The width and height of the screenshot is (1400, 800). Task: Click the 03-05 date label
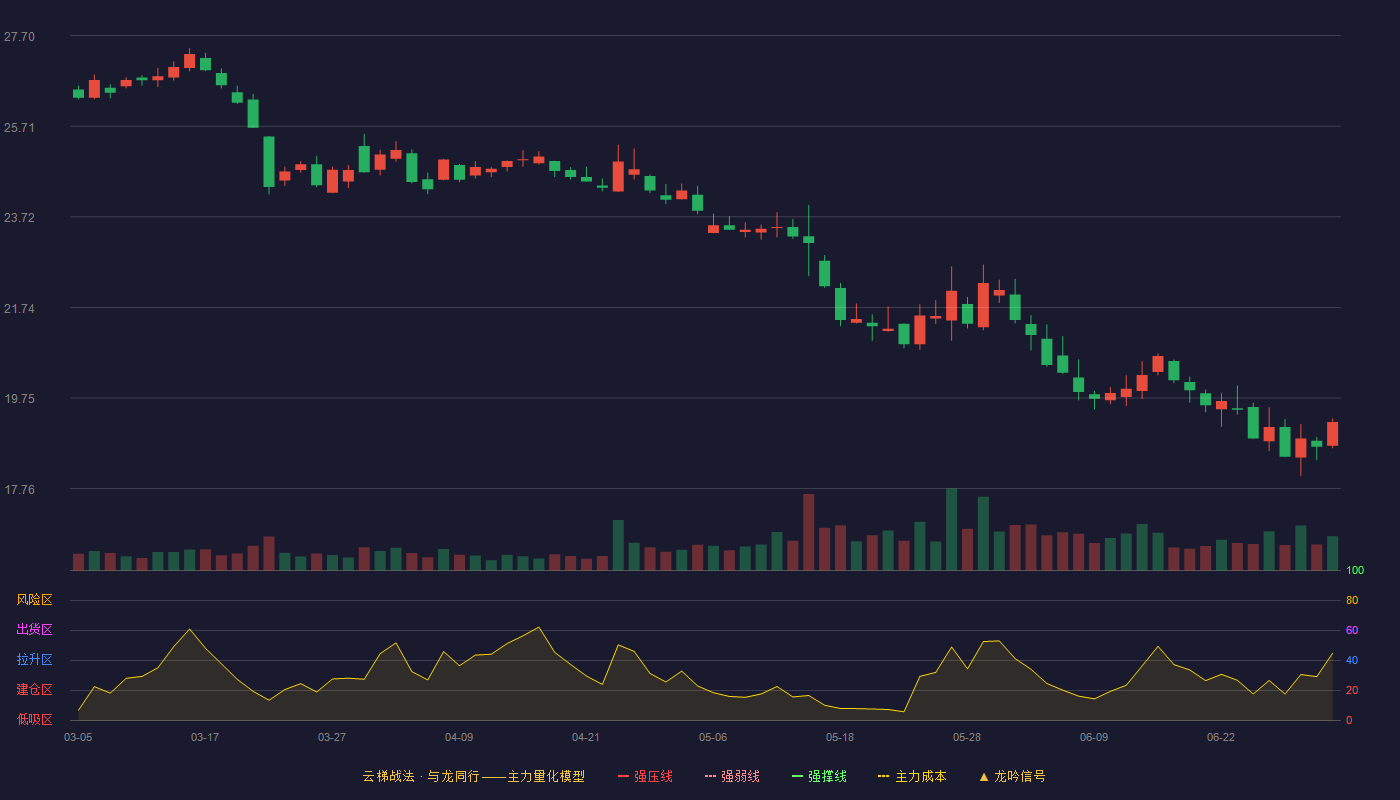[x=78, y=737]
